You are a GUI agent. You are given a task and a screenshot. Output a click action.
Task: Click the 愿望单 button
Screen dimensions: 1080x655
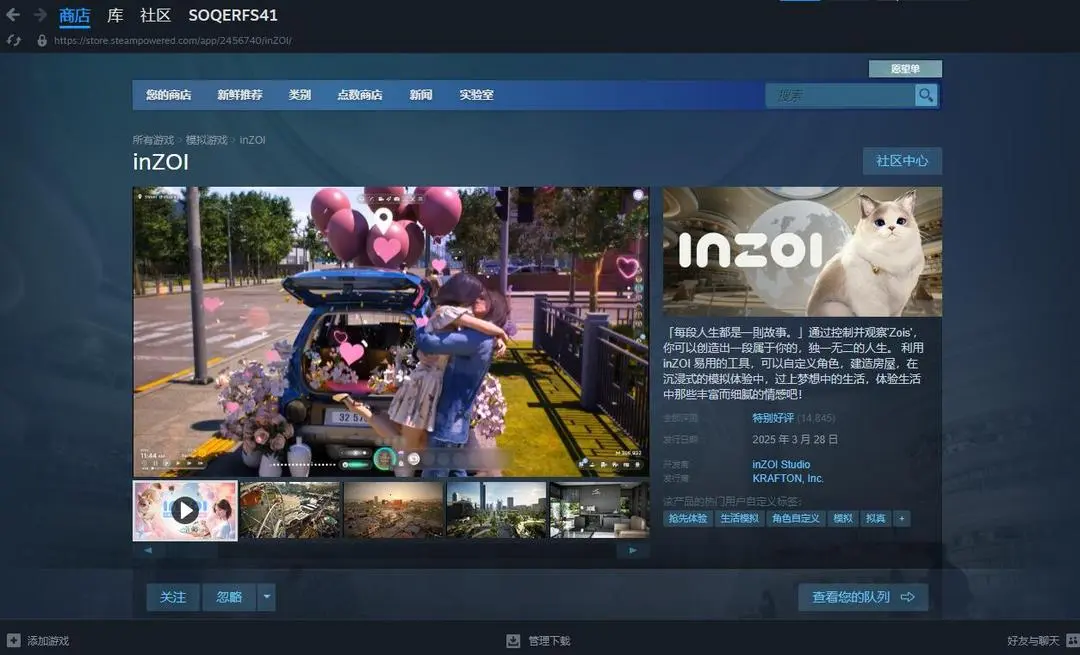[905, 69]
